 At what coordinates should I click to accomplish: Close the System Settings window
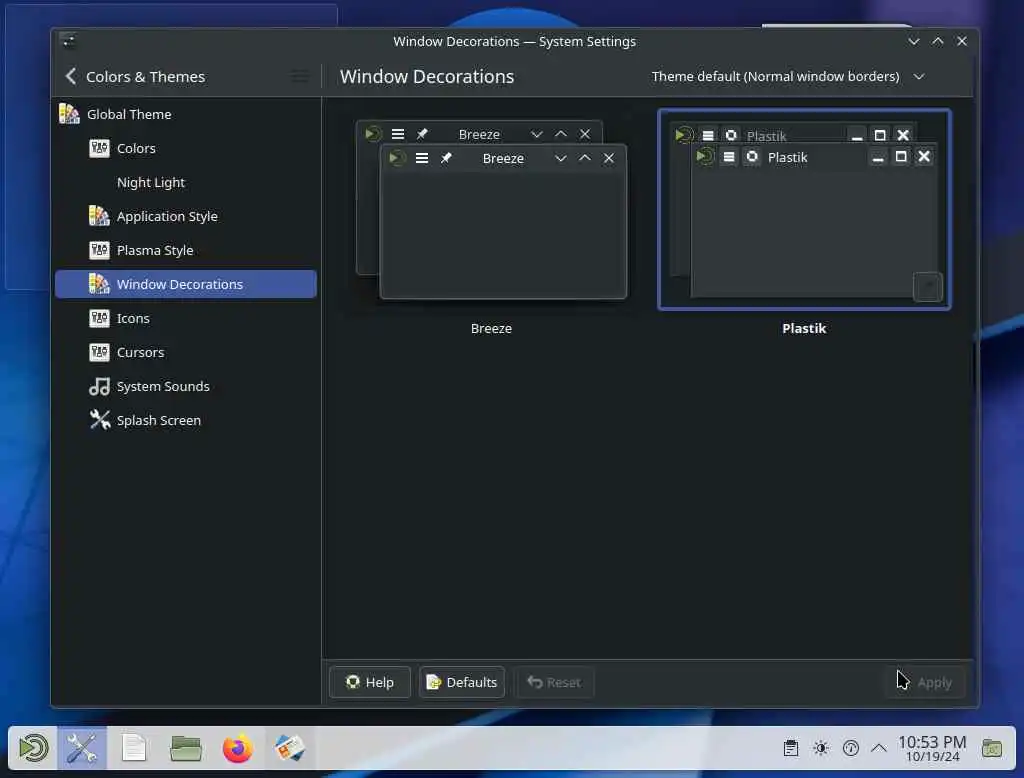click(x=962, y=41)
